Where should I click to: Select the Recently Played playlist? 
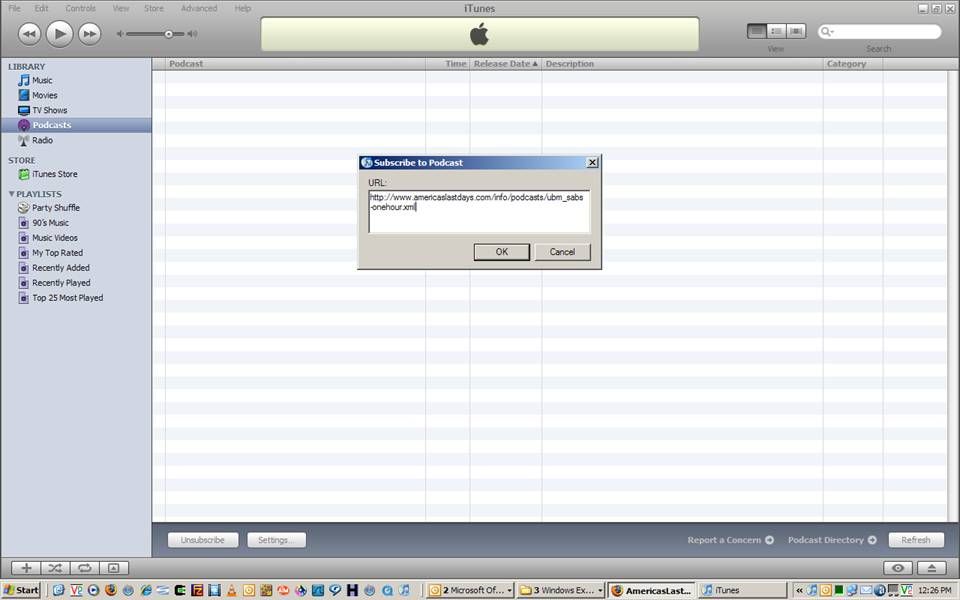pos(76,283)
